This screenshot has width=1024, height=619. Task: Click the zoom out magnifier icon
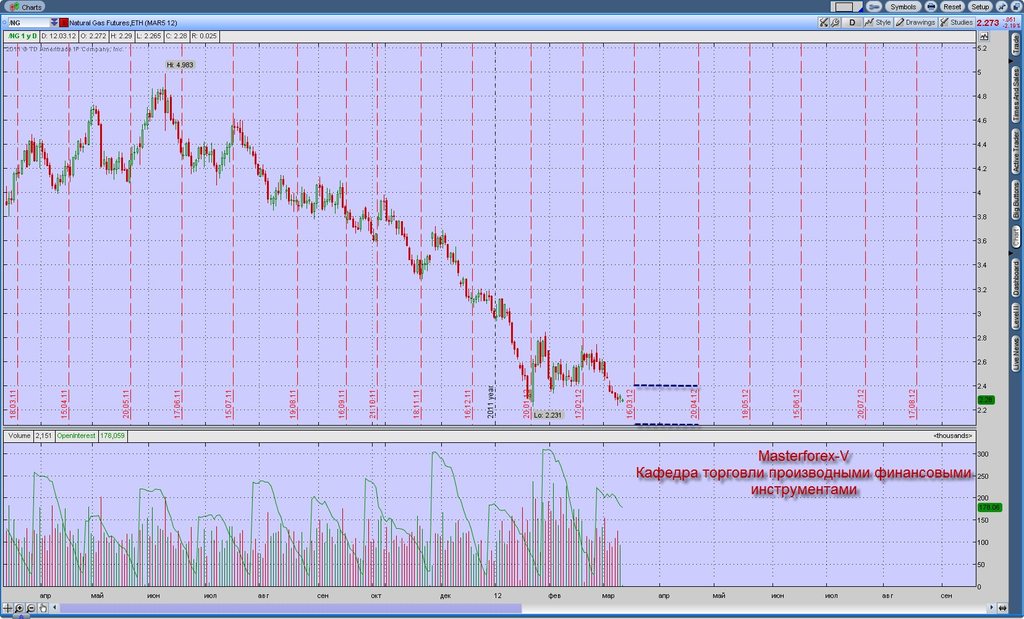point(31,609)
